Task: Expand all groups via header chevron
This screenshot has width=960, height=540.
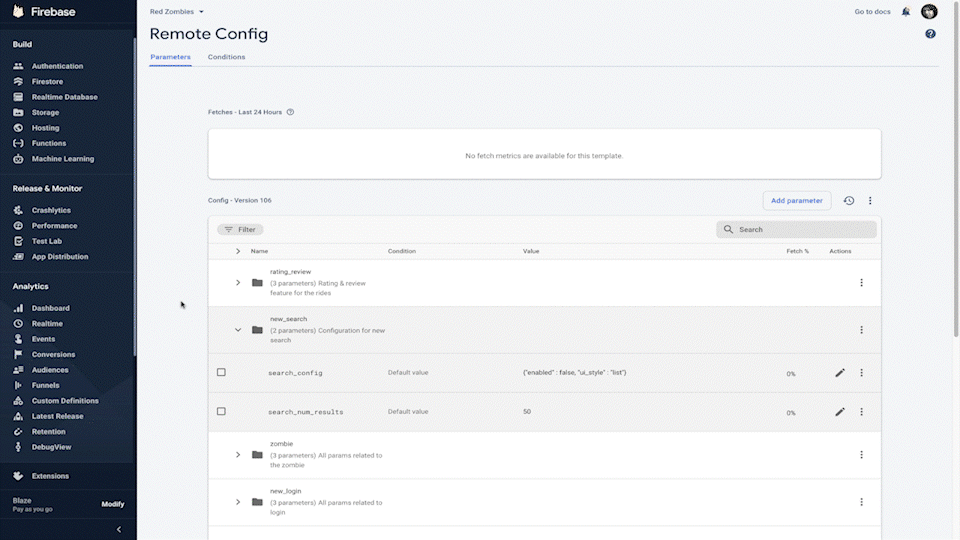Action: tap(238, 251)
